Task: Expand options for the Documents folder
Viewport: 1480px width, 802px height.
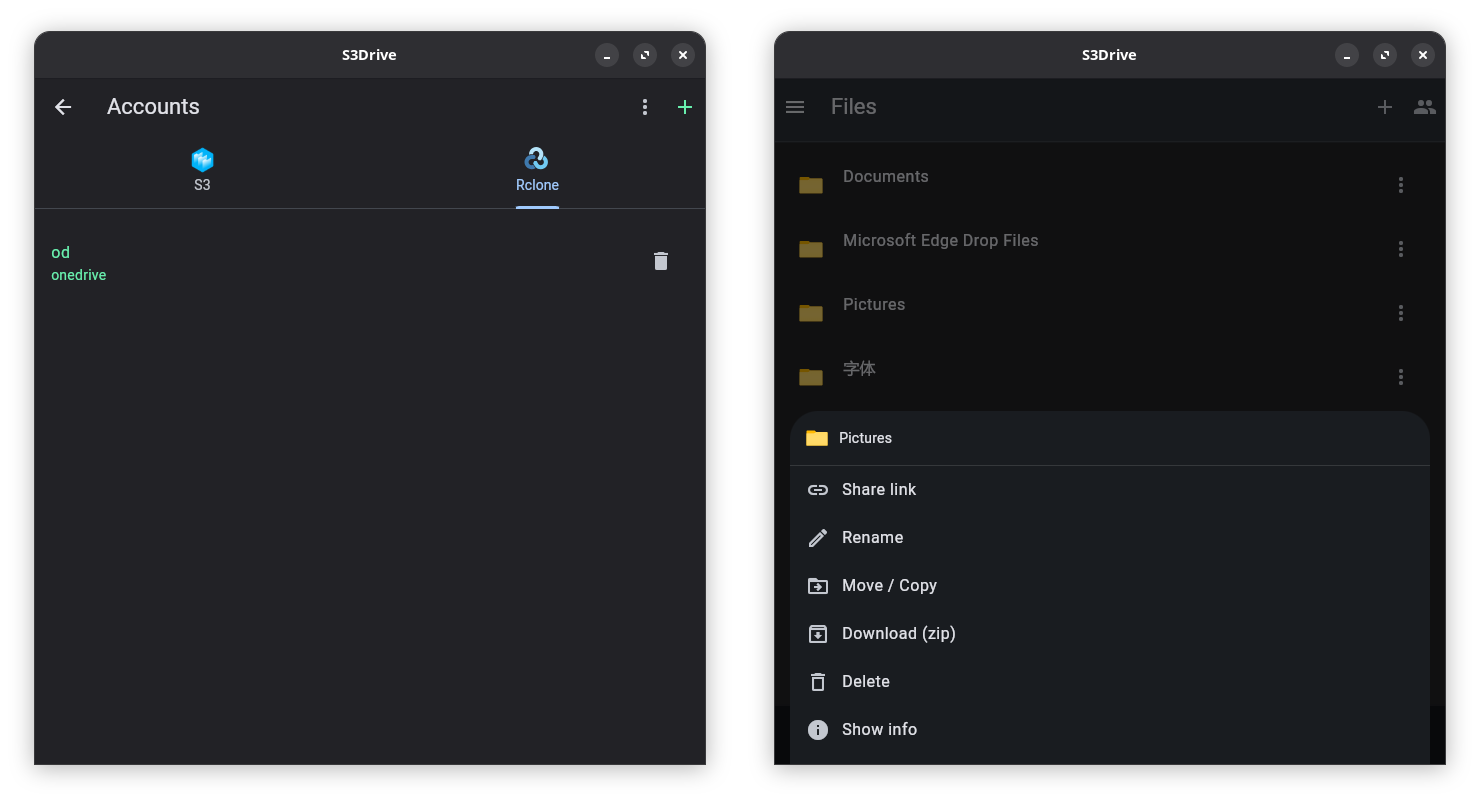Action: (1401, 185)
